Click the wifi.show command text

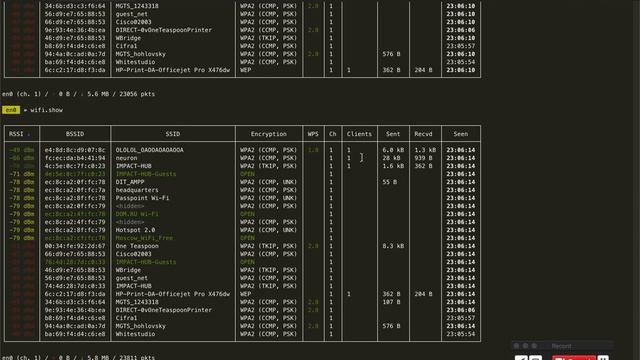coord(47,110)
